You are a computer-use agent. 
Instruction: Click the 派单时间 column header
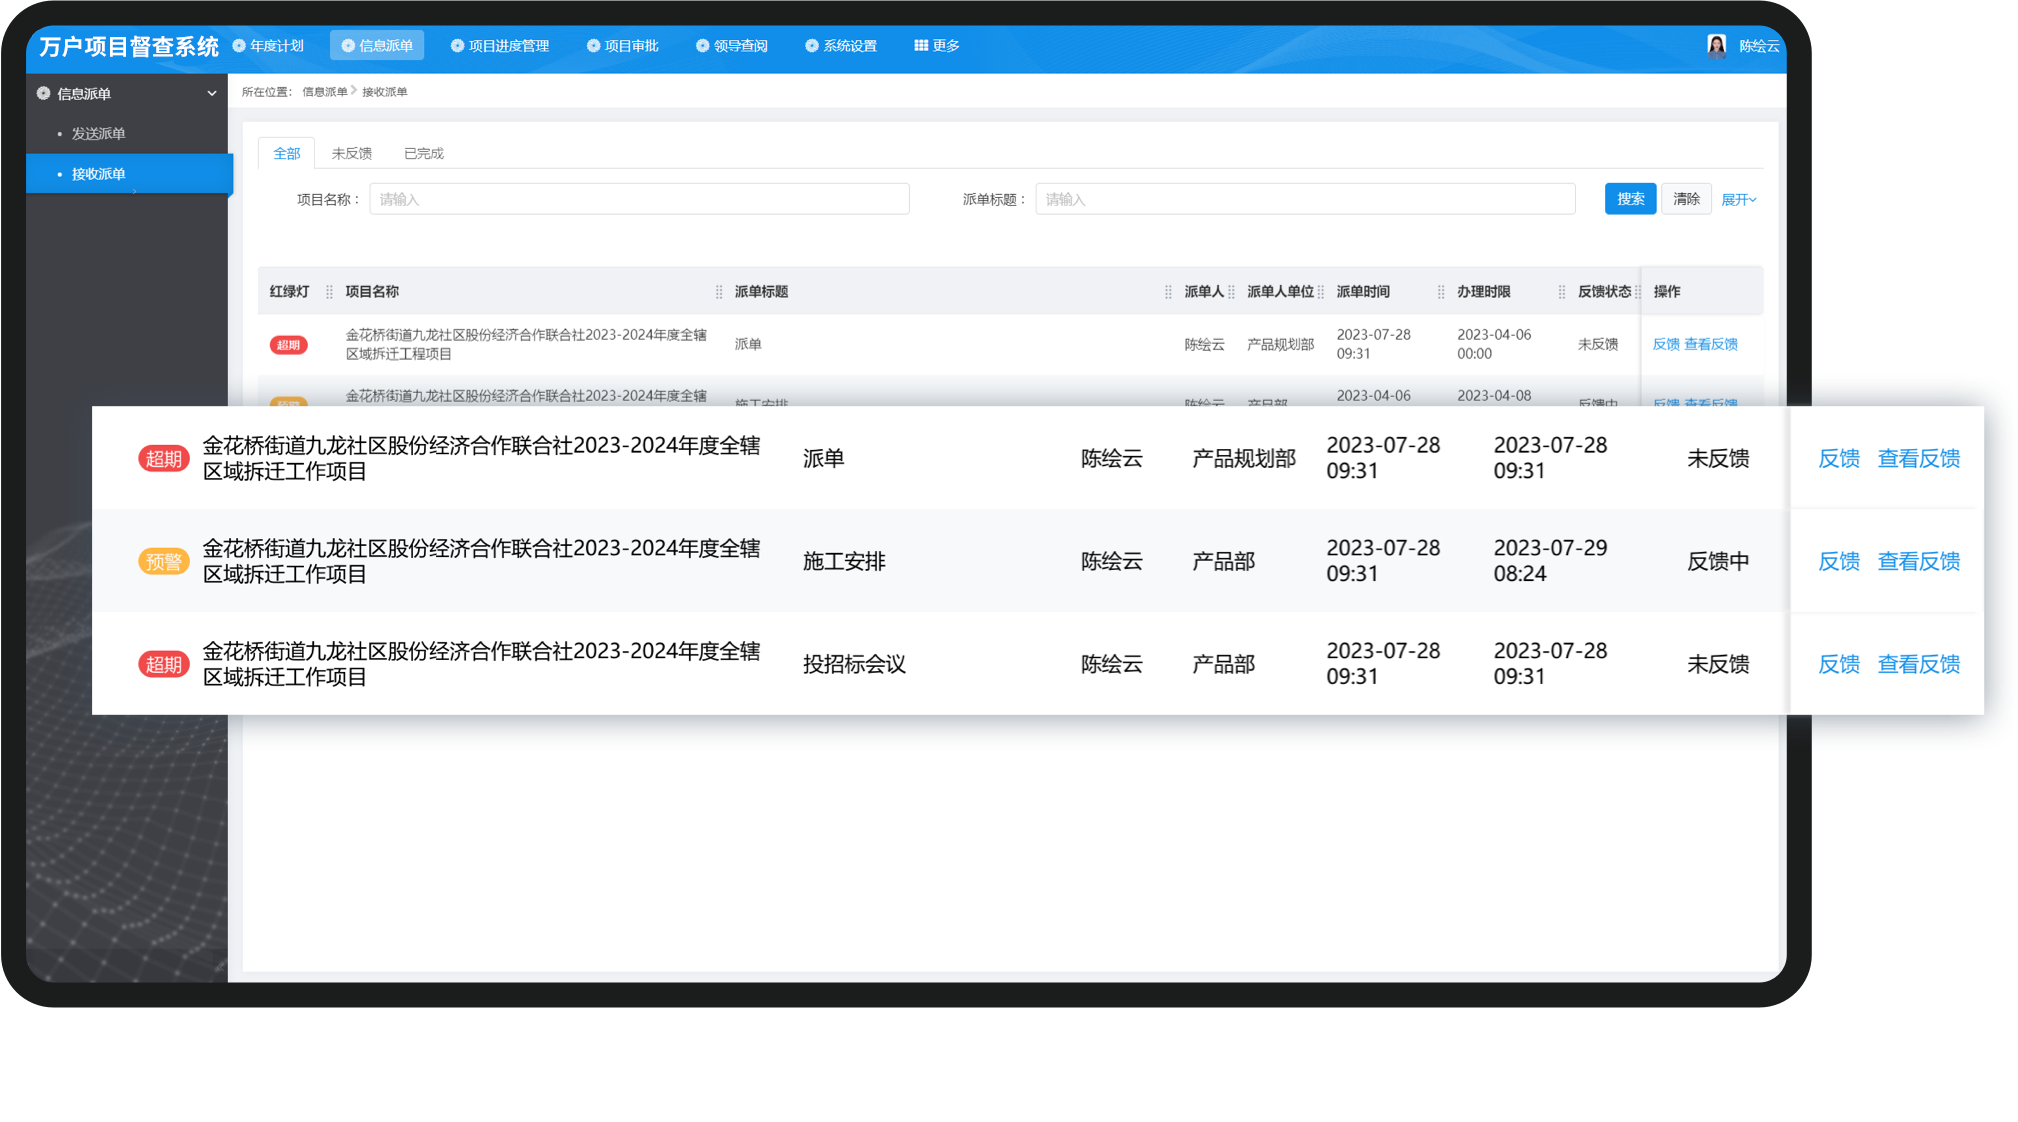point(1363,292)
